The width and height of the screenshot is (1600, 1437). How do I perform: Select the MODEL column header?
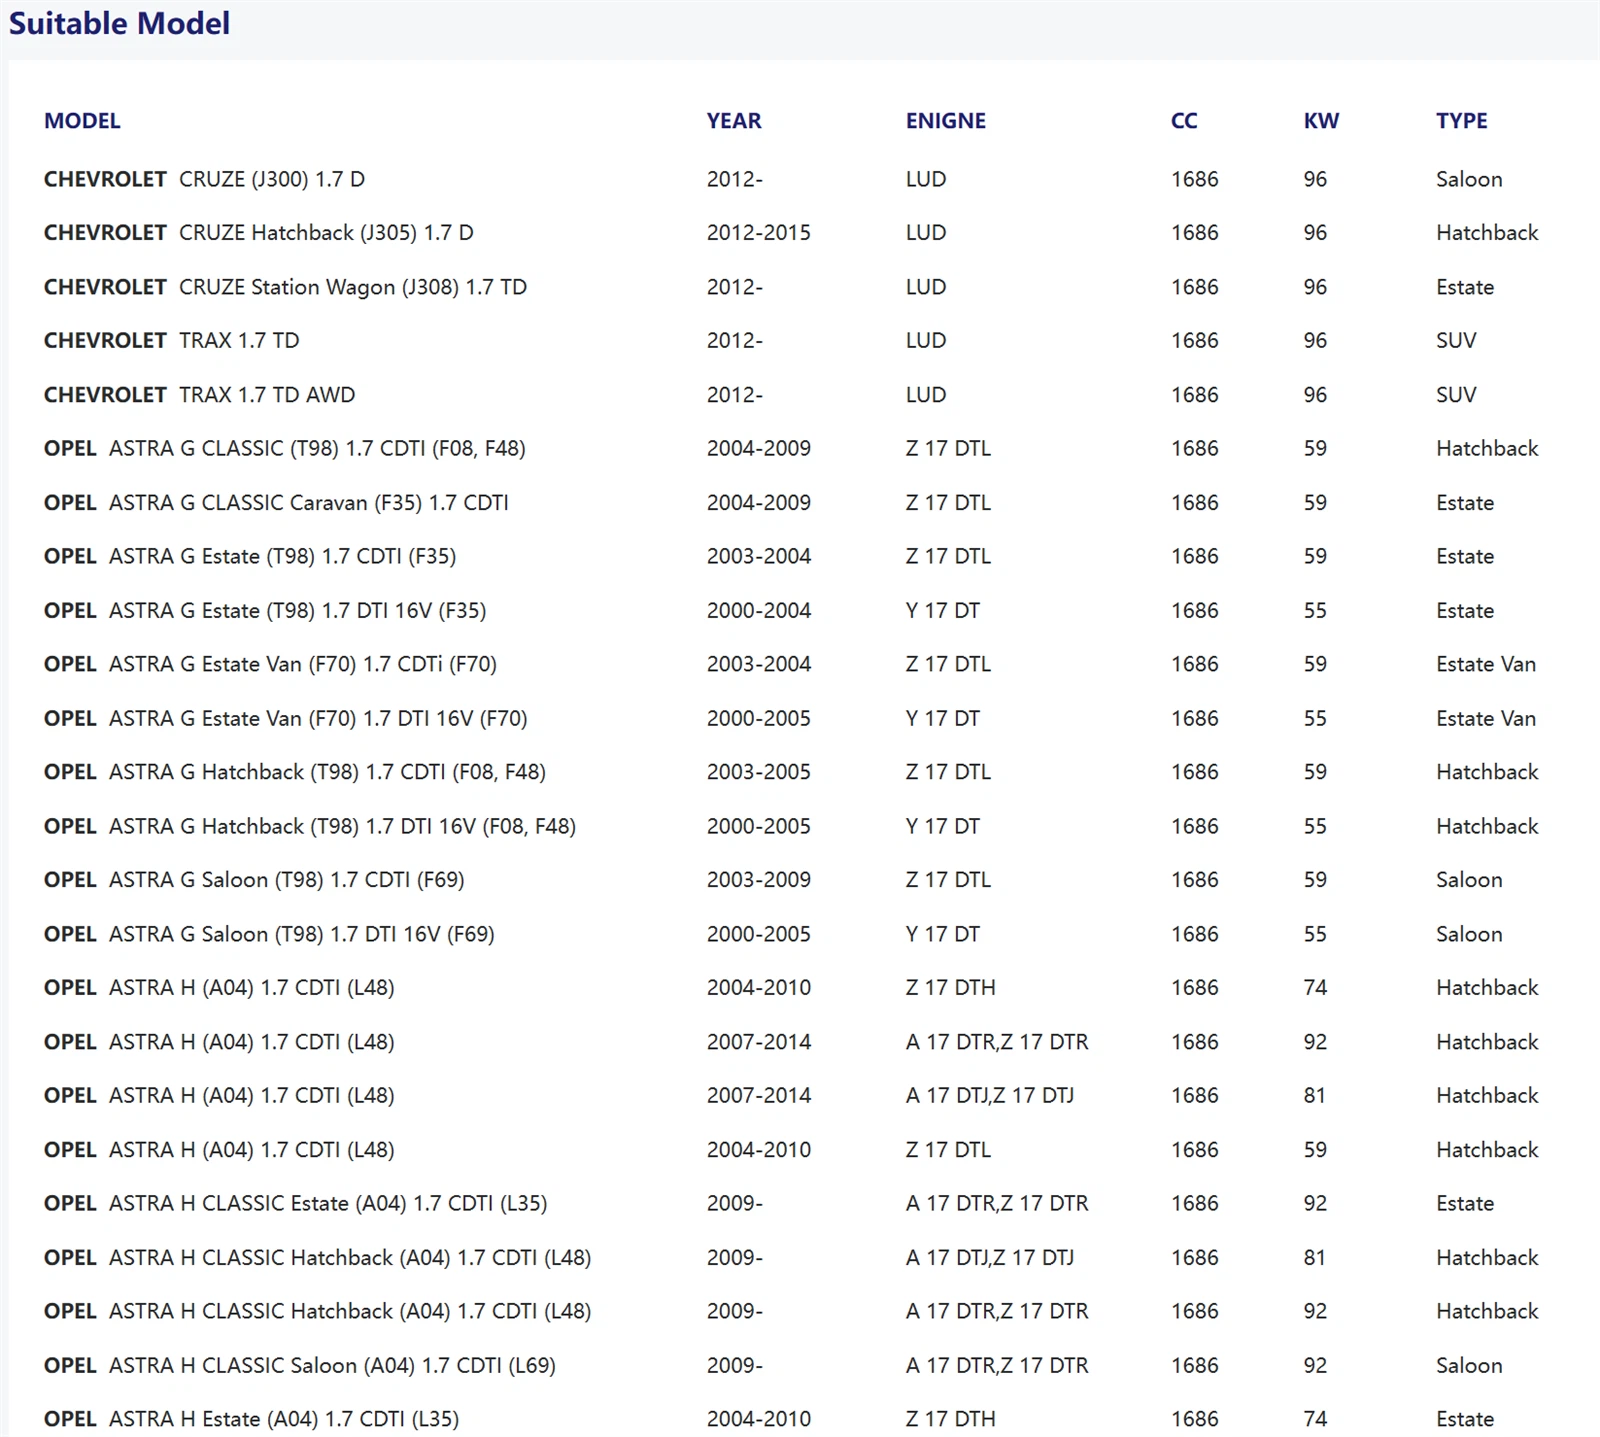pyautogui.click(x=82, y=121)
